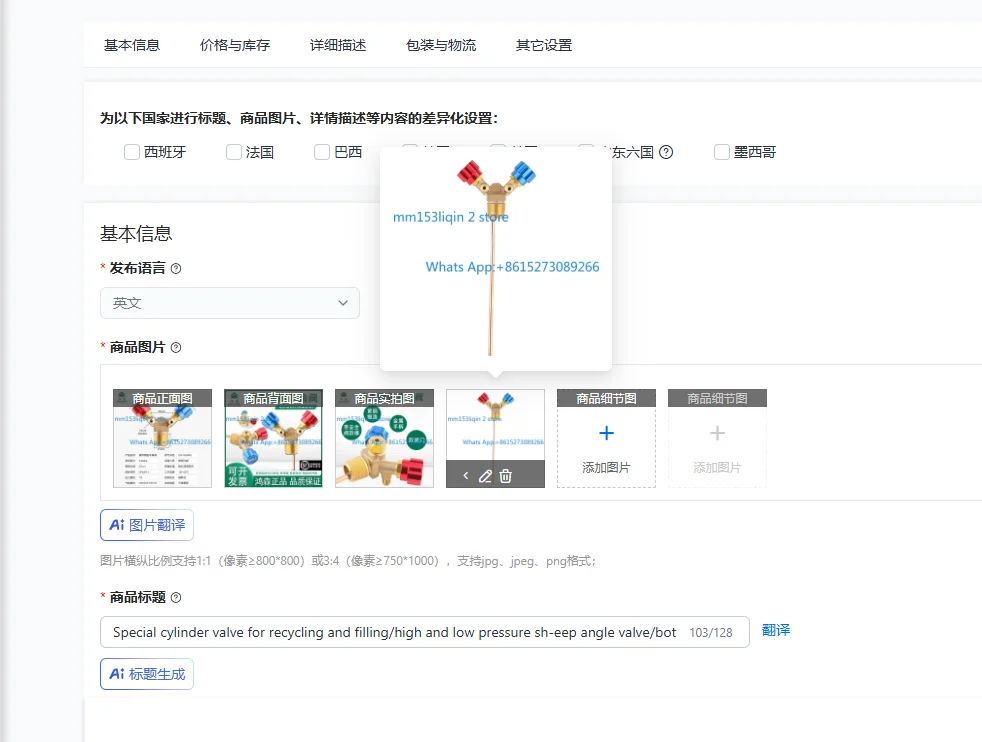The height and width of the screenshot is (742, 982).
Task: Click into the product title input field
Action: pos(425,632)
